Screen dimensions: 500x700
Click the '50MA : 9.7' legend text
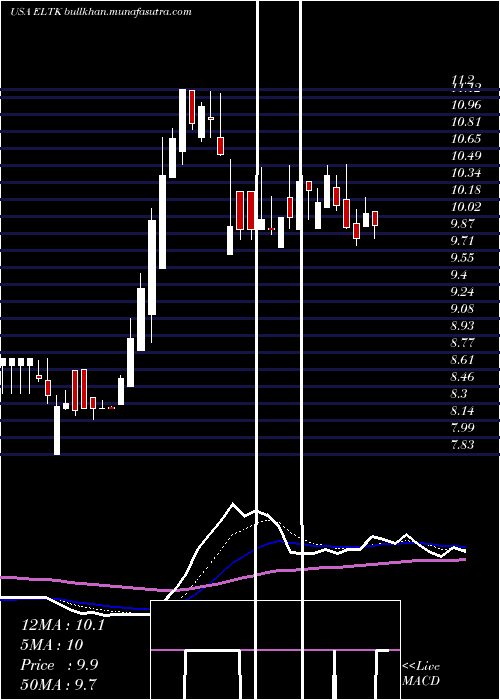tap(59, 684)
